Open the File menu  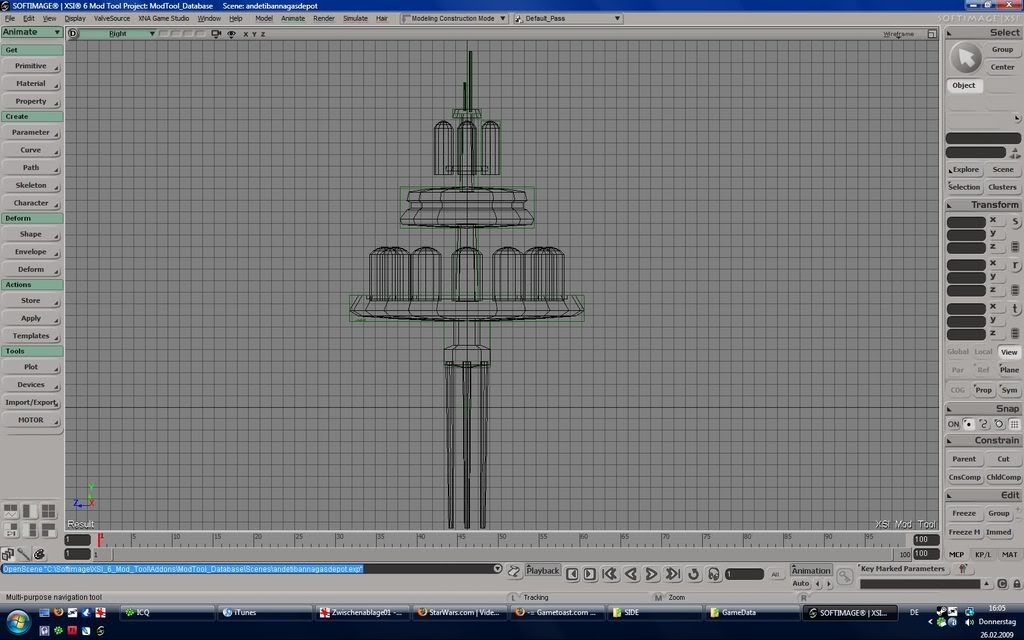[10, 18]
